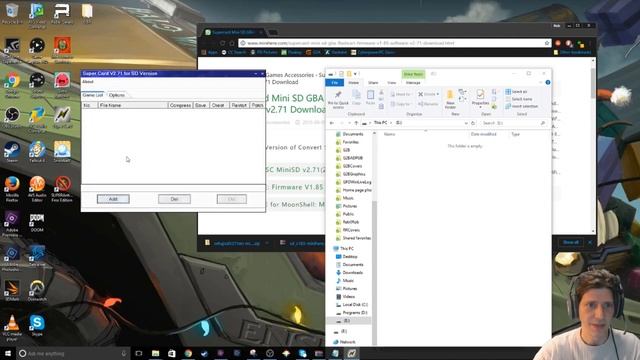The height and width of the screenshot is (360, 640).
Task: Switch to the Game List tab
Action: point(93,95)
